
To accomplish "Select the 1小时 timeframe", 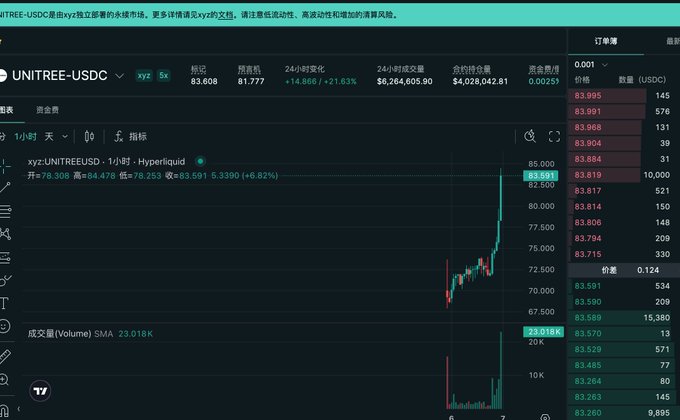I will (x=25, y=137).
